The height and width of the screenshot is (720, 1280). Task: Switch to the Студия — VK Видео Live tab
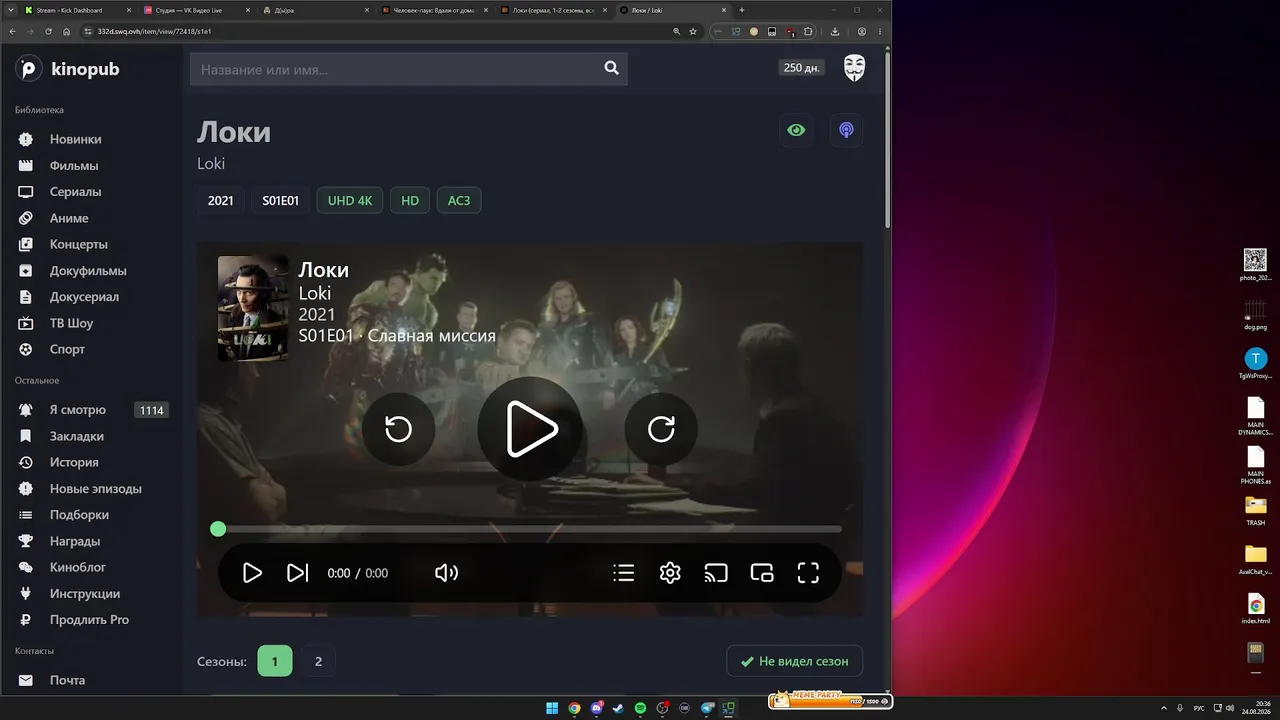(196, 10)
